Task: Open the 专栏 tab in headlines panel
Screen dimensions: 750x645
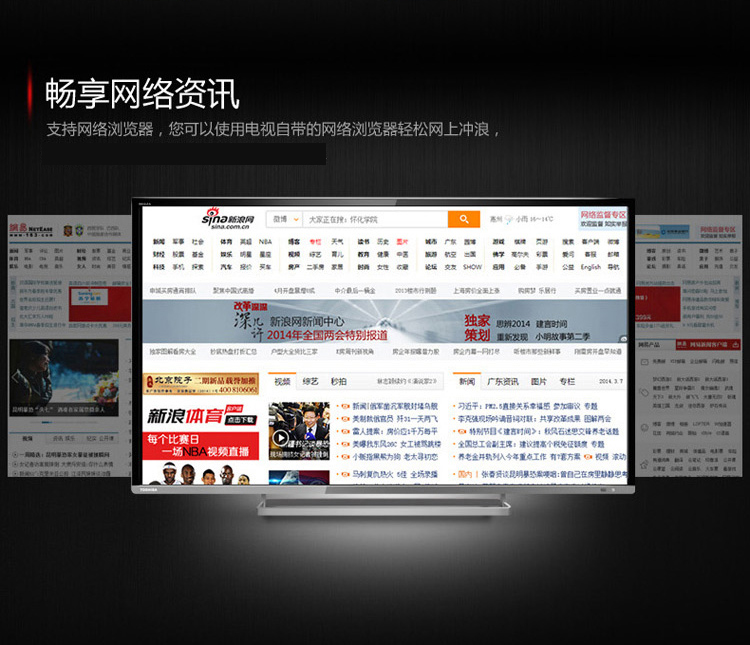Action: click(x=567, y=381)
